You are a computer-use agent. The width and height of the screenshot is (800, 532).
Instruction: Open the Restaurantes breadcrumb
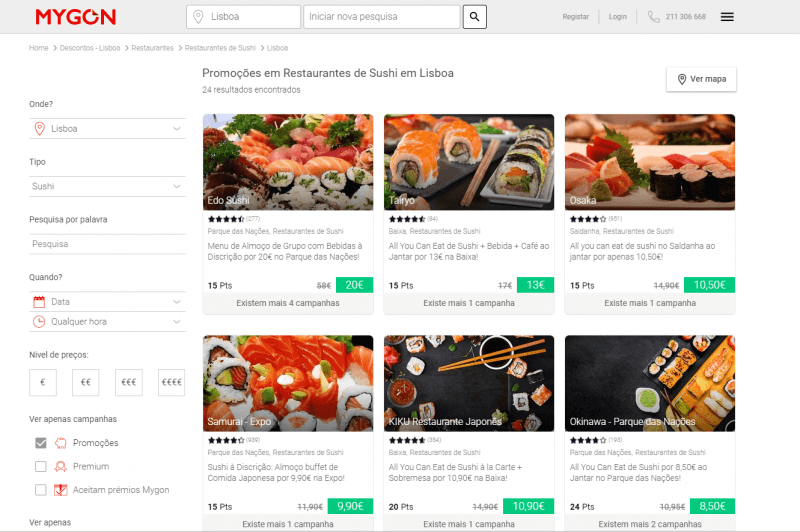pos(153,48)
